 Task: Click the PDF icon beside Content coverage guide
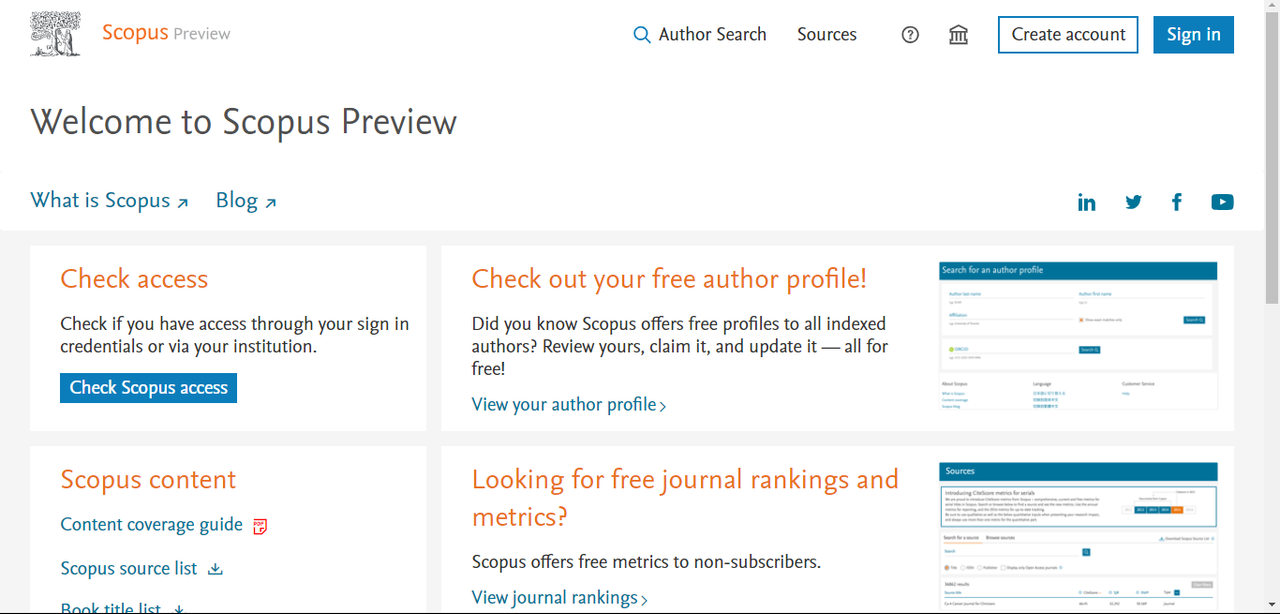[x=260, y=526]
